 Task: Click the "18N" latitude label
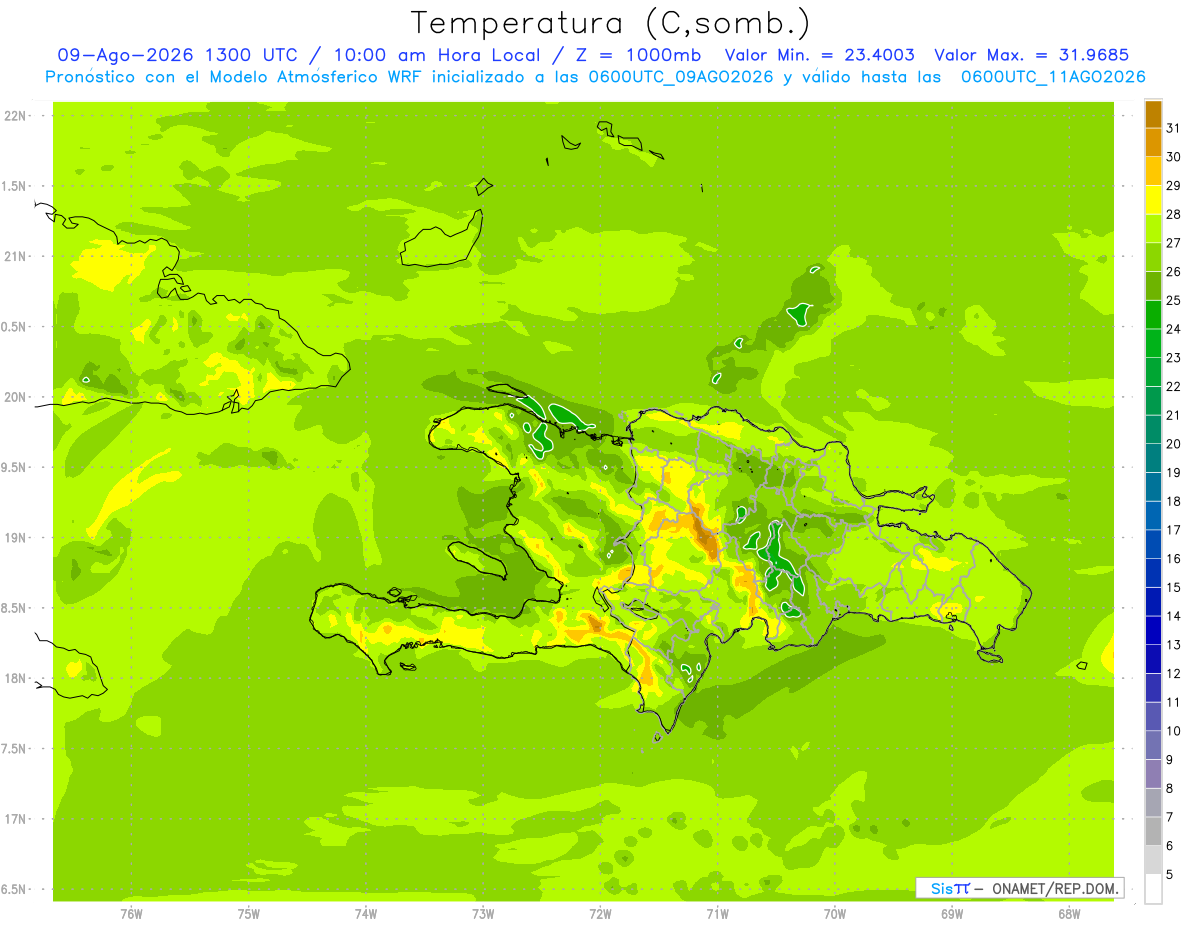click(x=16, y=678)
